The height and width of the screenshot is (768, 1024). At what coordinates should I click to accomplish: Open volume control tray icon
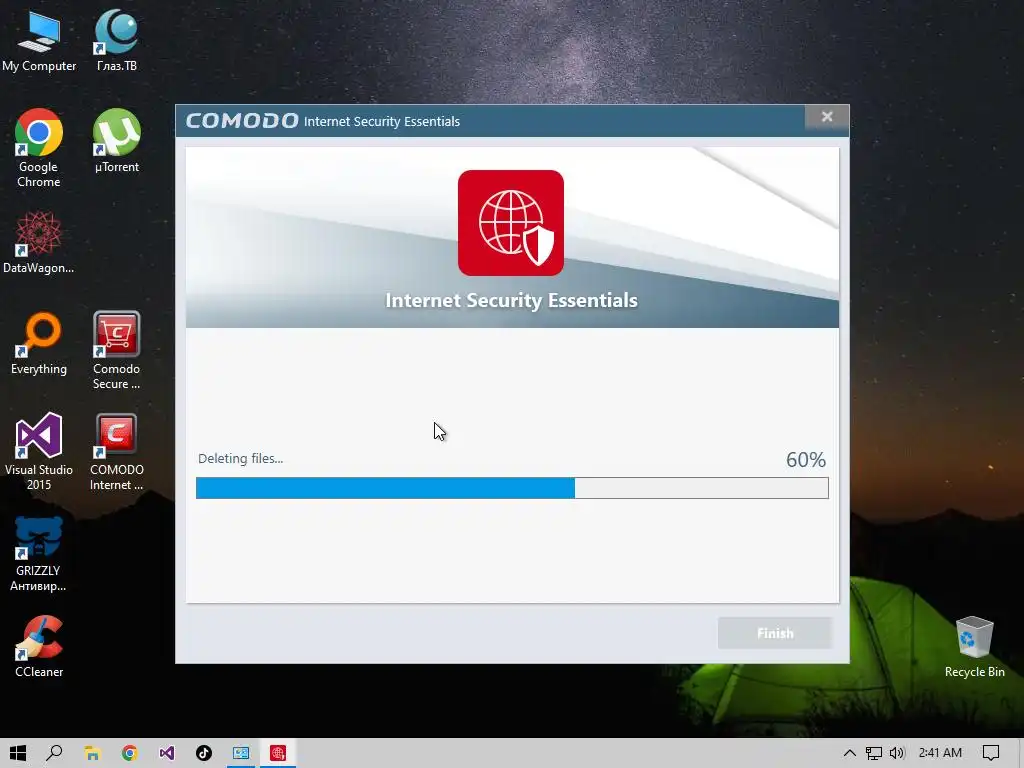pyautogui.click(x=897, y=753)
